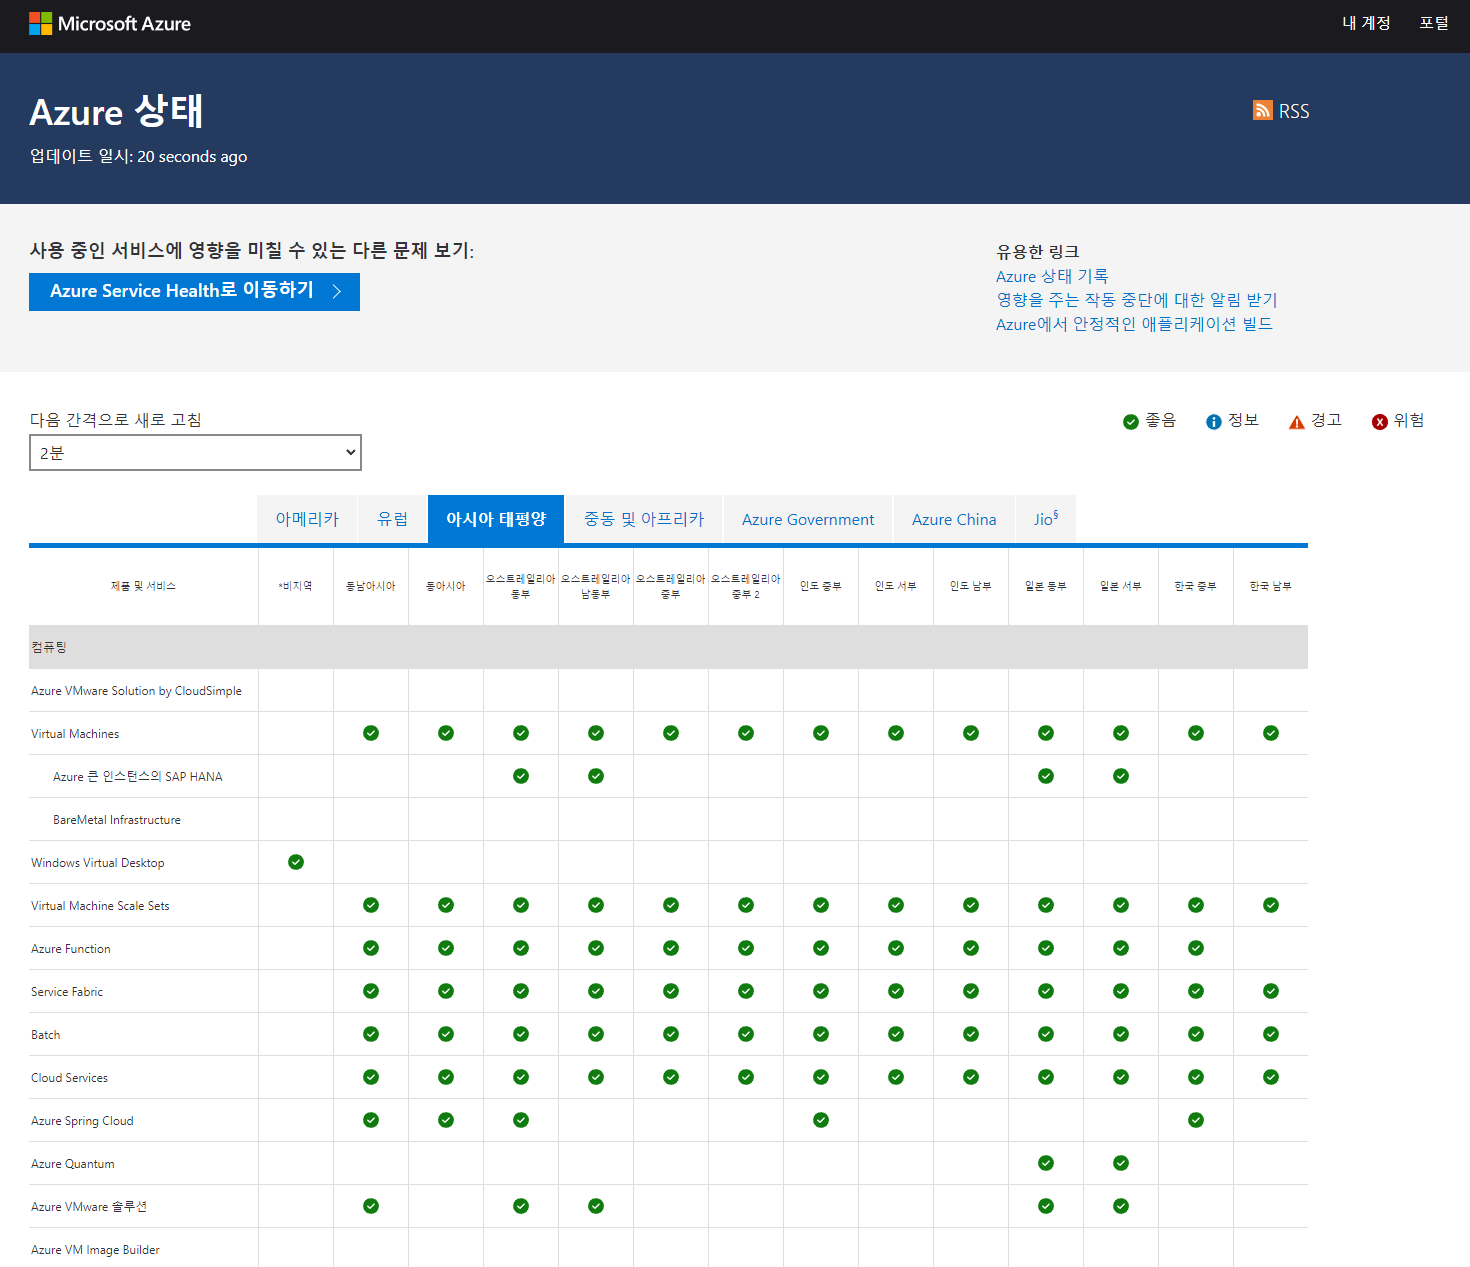Click the 경고 warning triangle legend icon

[x=1297, y=422]
